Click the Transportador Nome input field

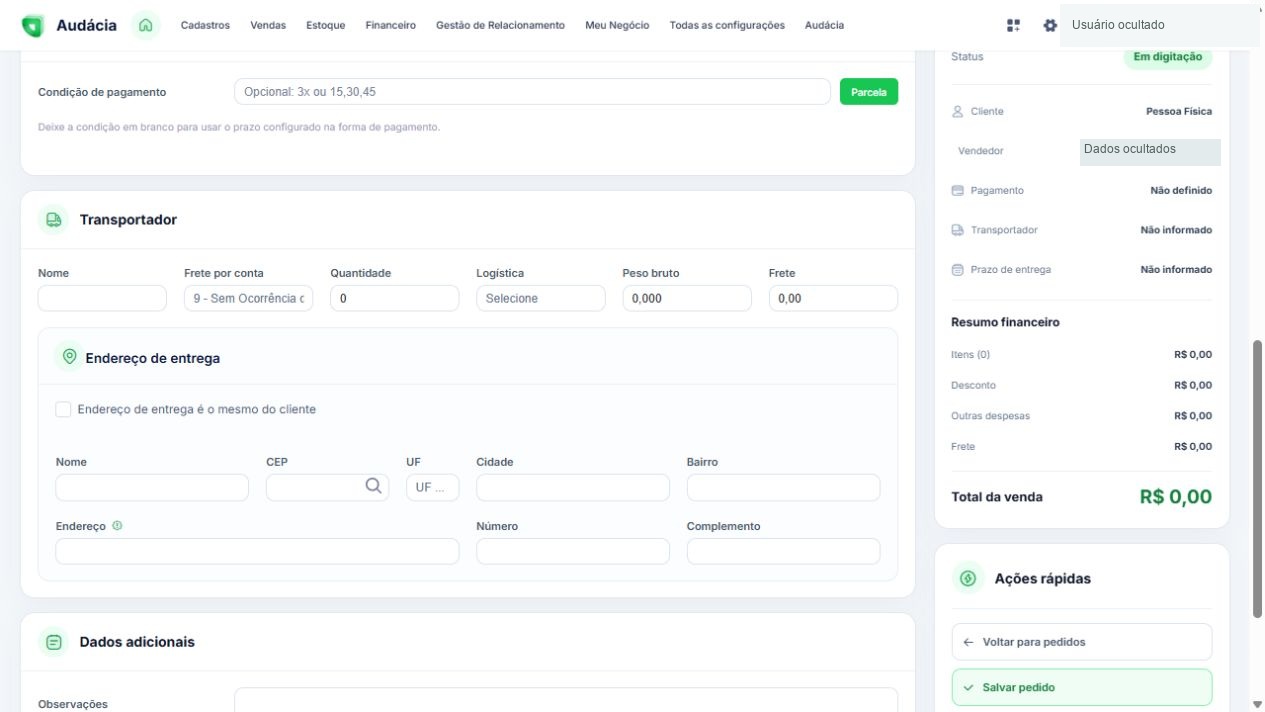click(x=102, y=298)
